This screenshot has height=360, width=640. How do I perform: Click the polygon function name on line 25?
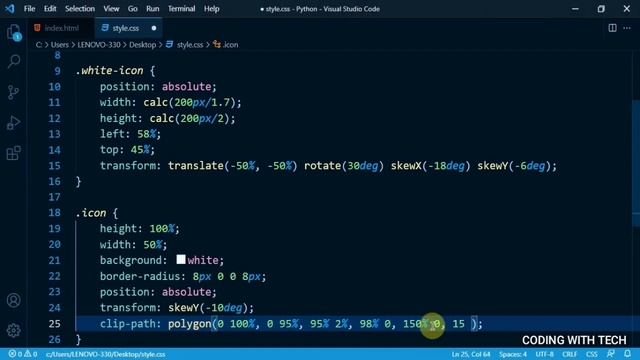[189, 324]
